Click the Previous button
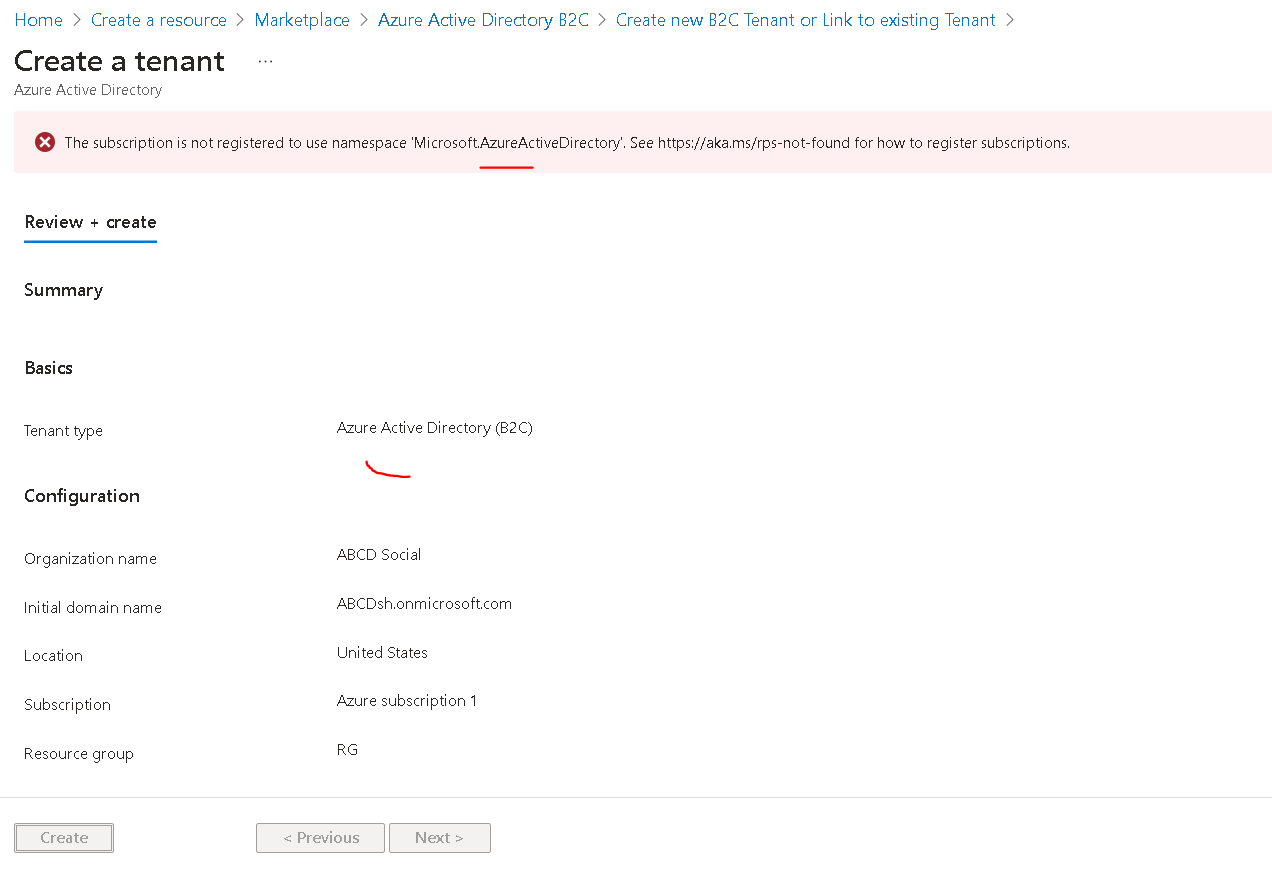1272x876 pixels. pyautogui.click(x=320, y=837)
